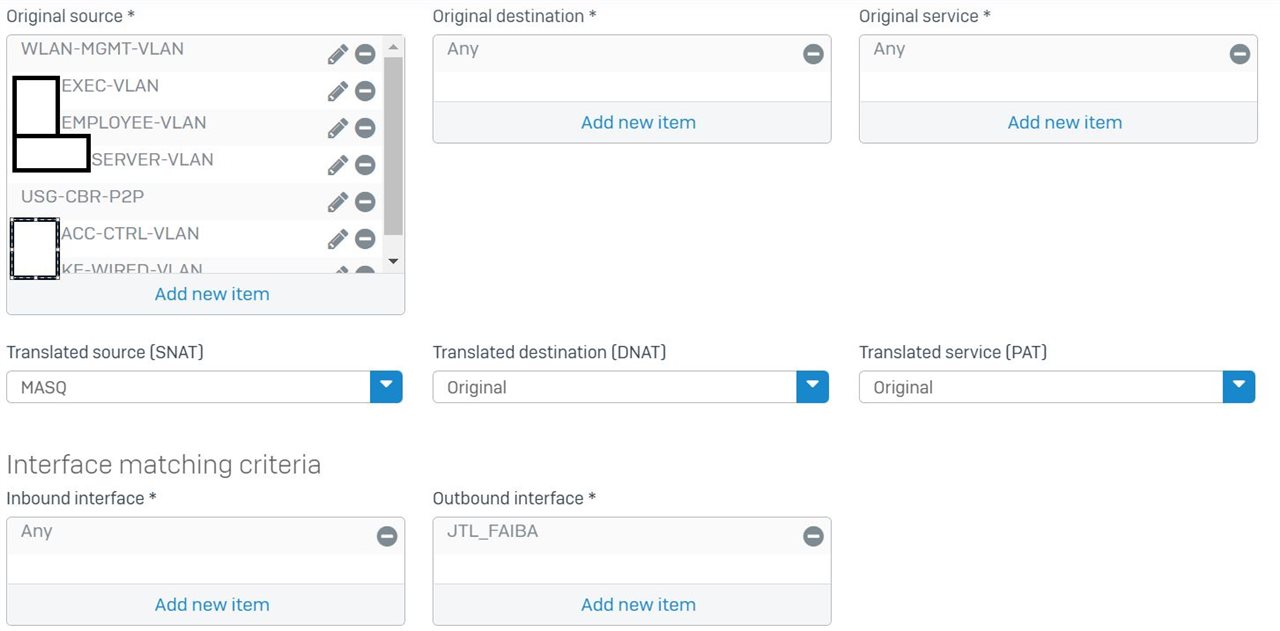Remove the EMPLOYEE-VLAN source entry
This screenshot has height=631, width=1280.
click(365, 128)
